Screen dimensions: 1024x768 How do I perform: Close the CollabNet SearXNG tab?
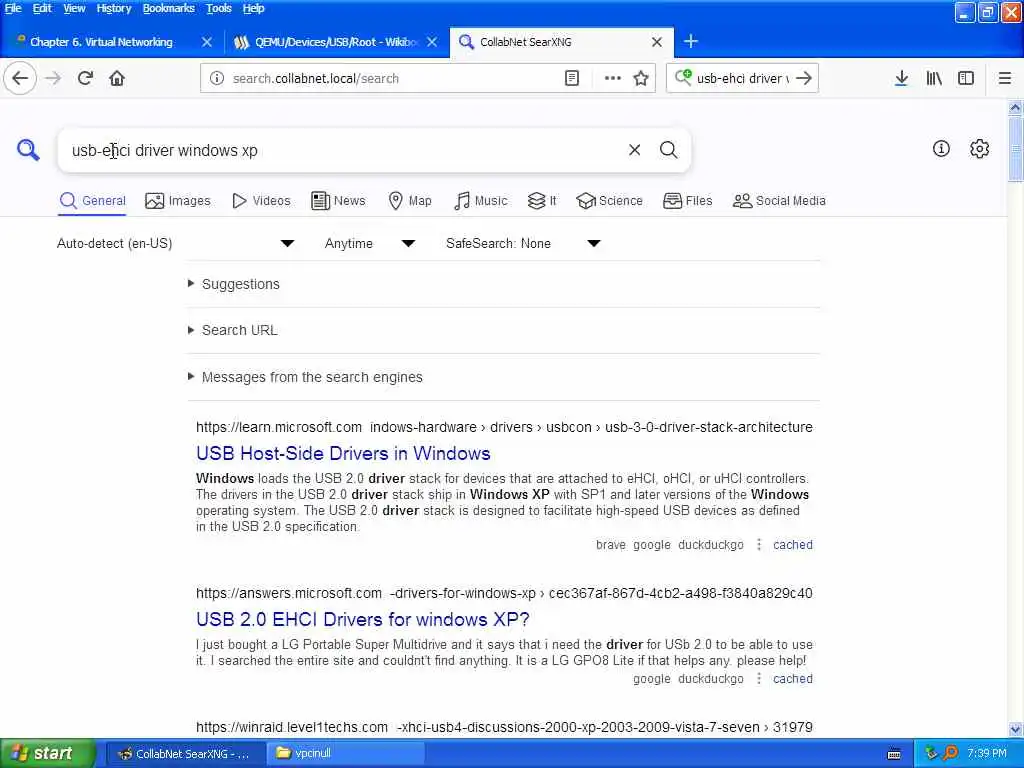pos(656,42)
